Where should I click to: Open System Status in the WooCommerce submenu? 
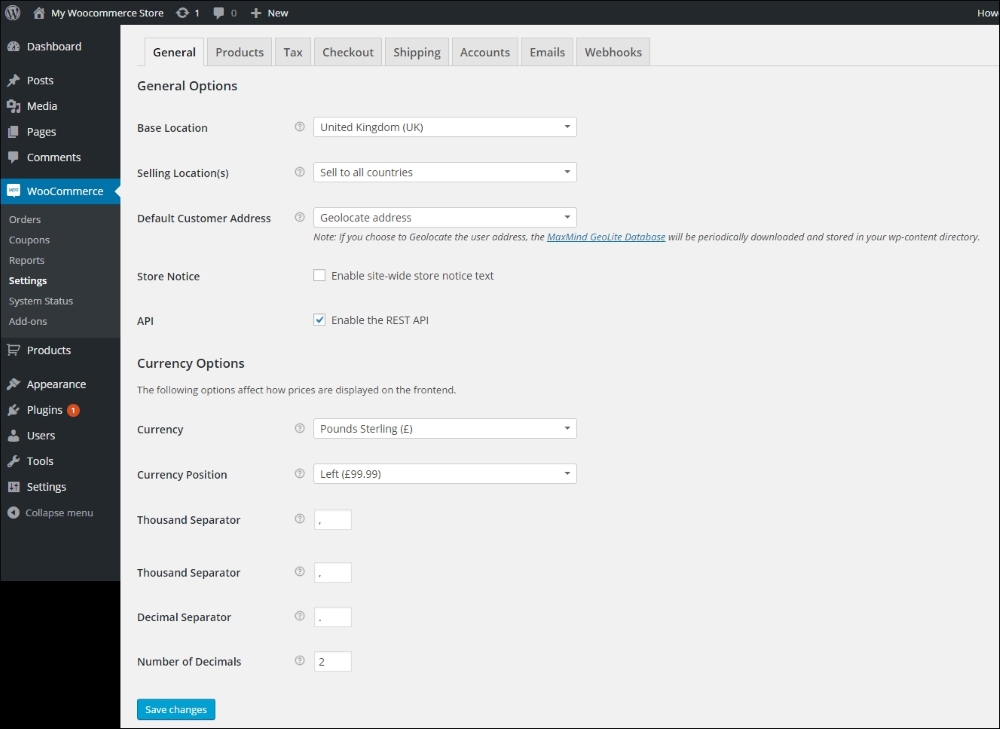tap(41, 301)
